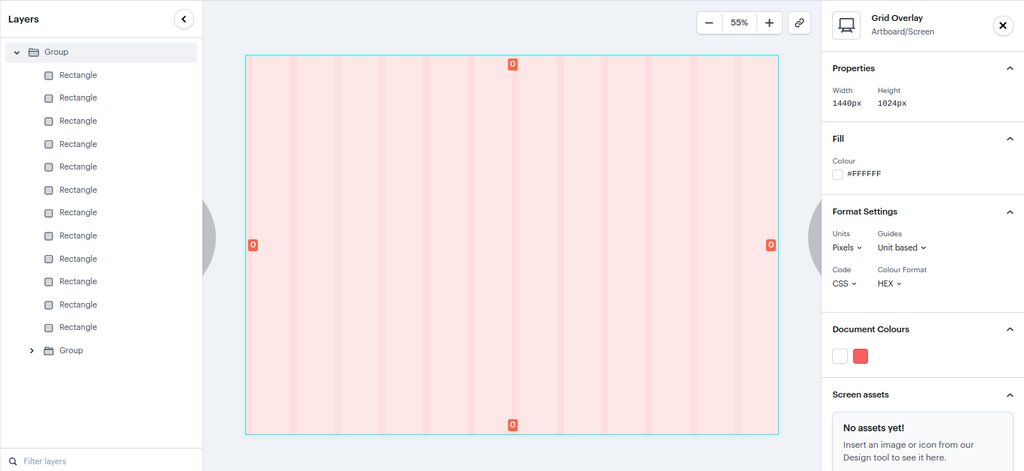Expand the nested Group at the list bottom
The image size is (1024, 471).
[31, 351]
